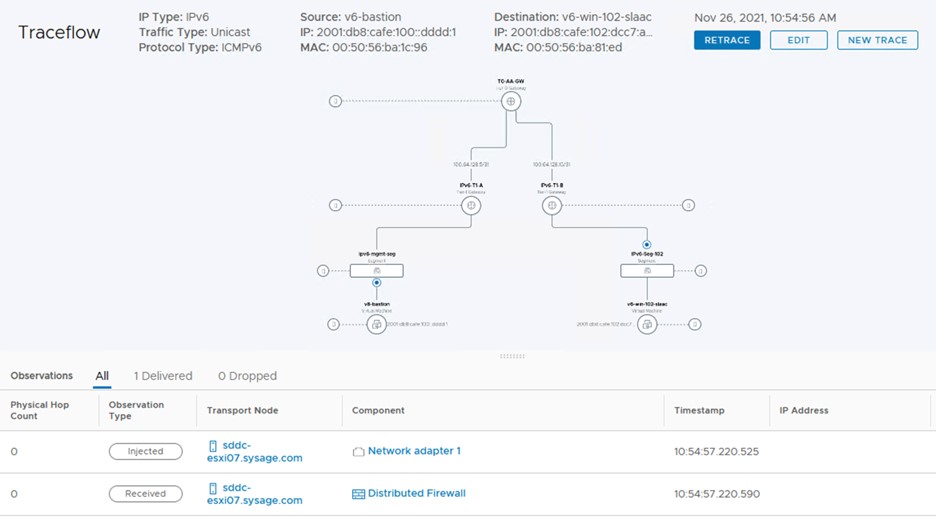Click the ipv6-mgmt-seg segment icon
The width and height of the screenshot is (936, 520).
pyautogui.click(x=377, y=271)
